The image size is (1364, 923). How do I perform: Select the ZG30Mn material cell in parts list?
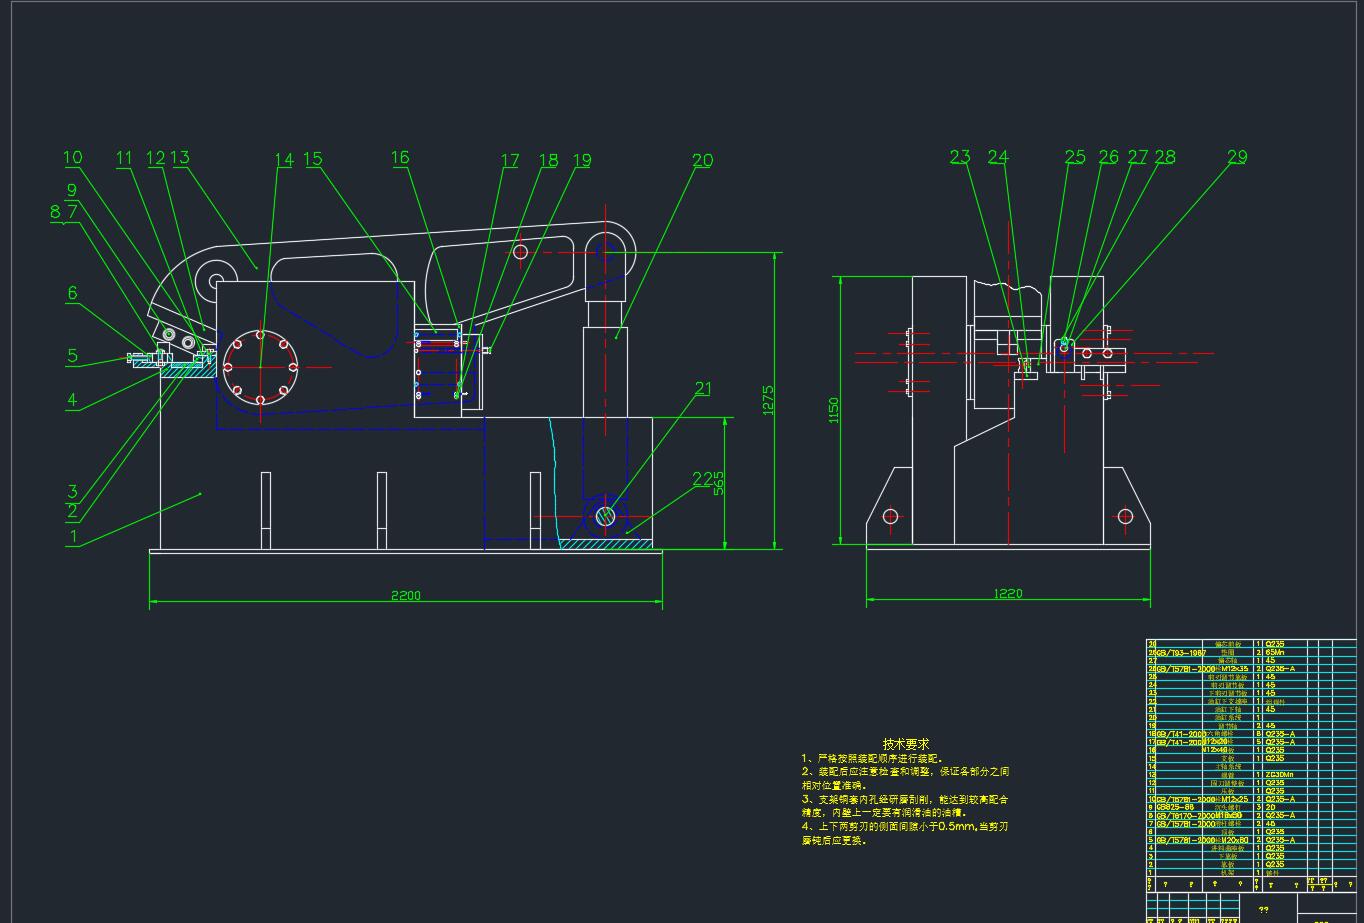(x=1281, y=775)
